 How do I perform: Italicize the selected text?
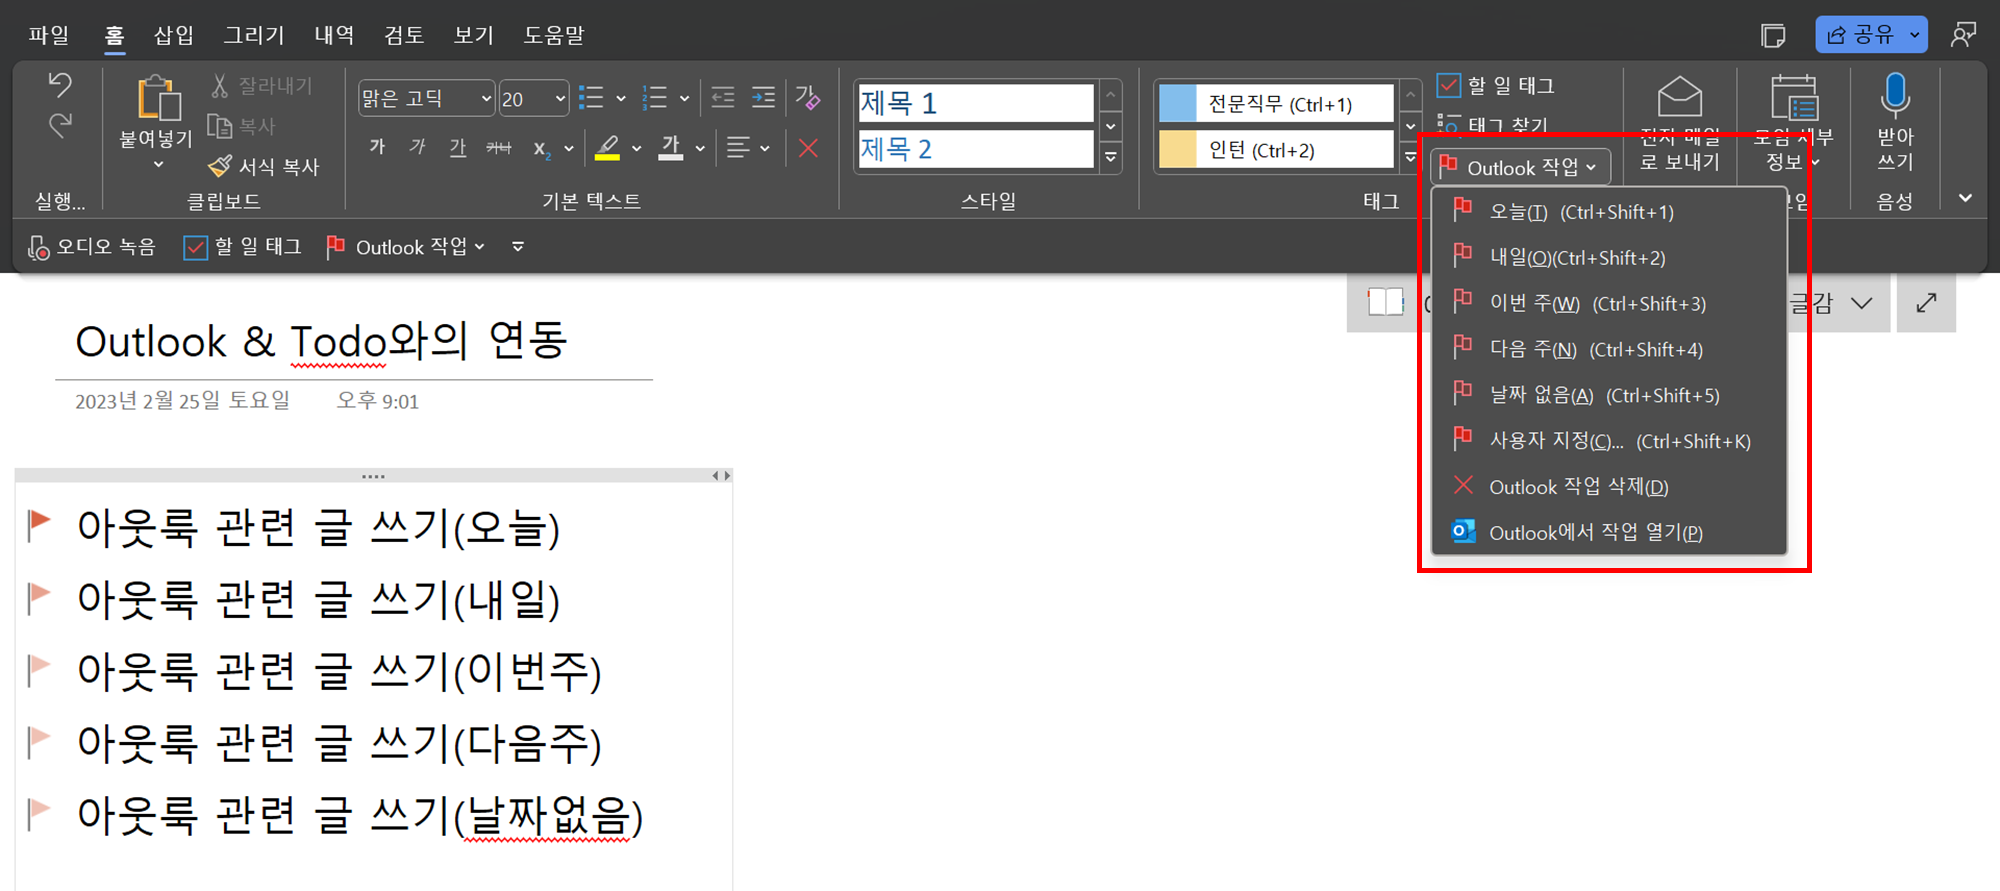click(x=417, y=148)
